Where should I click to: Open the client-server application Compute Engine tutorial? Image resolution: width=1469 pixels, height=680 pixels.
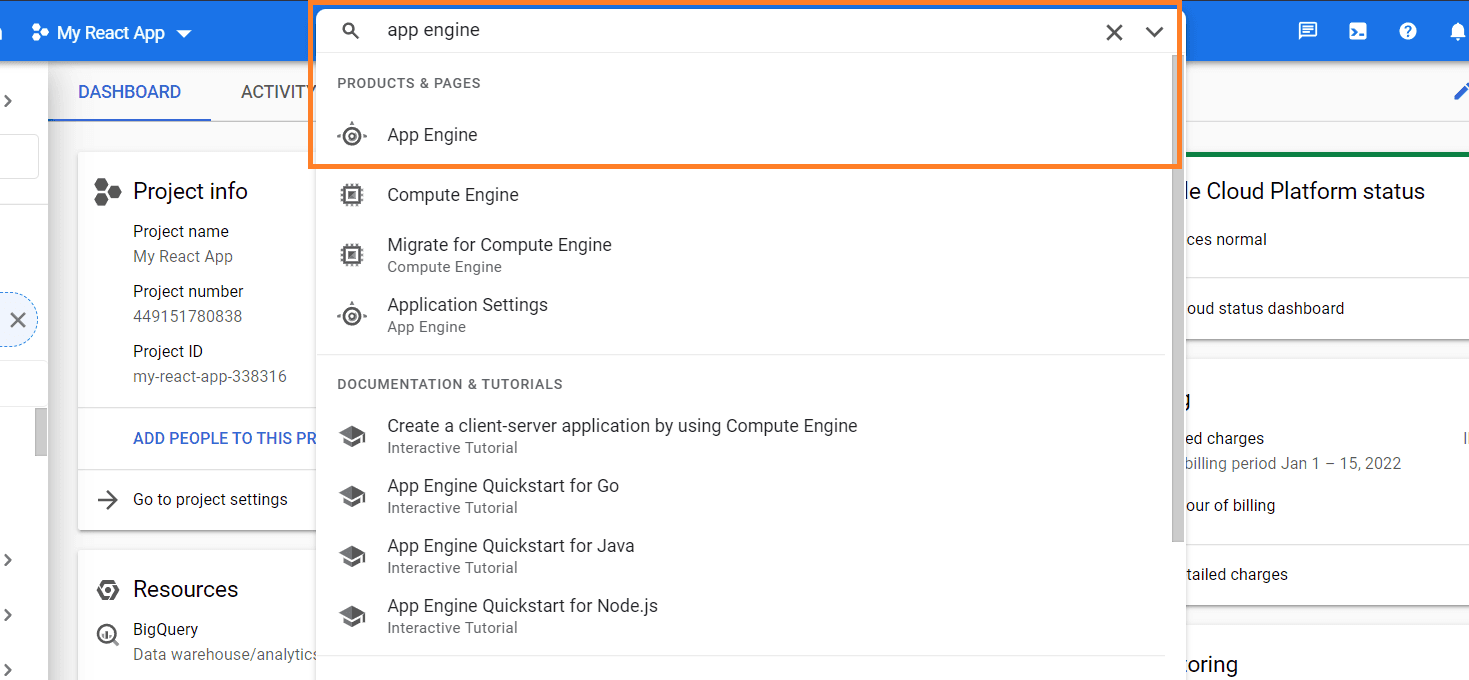tap(741, 436)
